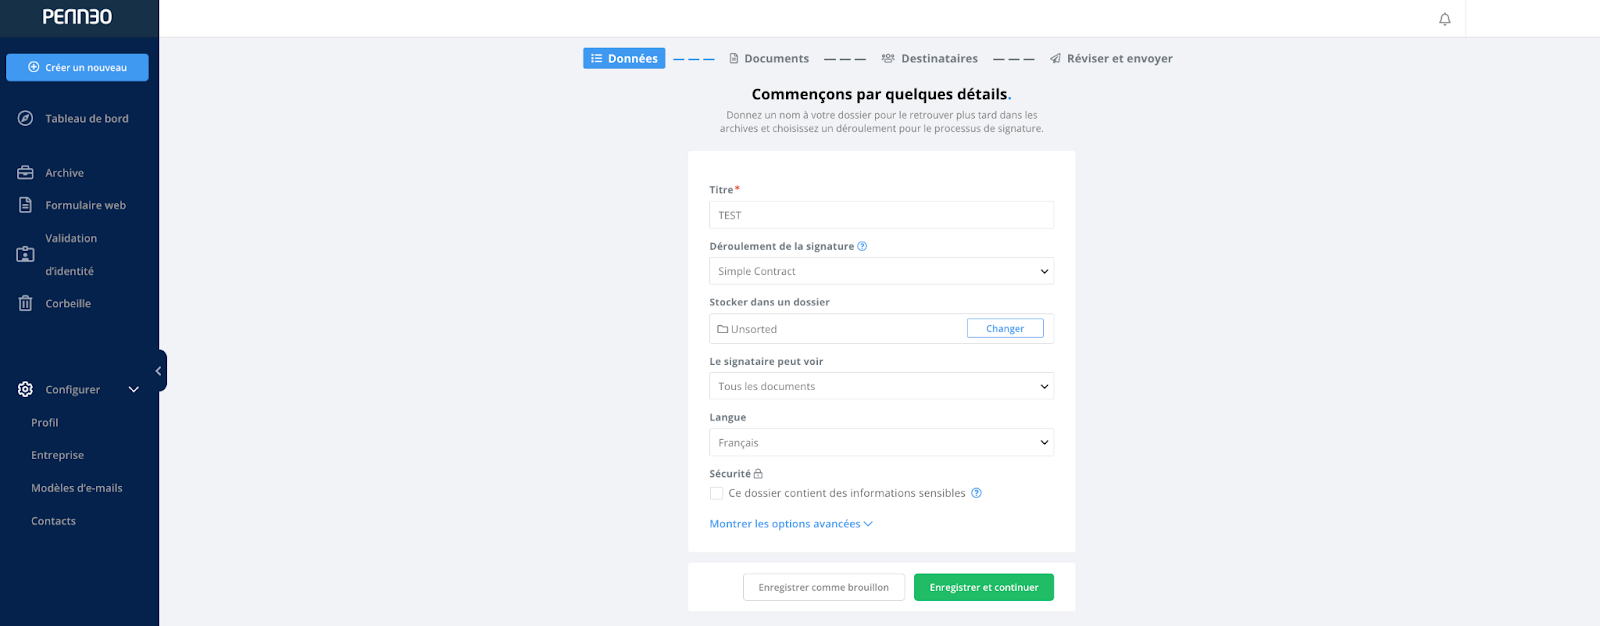The height and width of the screenshot is (626, 1600).
Task: Open Validation d'identité ID card icon
Action: coord(26,255)
